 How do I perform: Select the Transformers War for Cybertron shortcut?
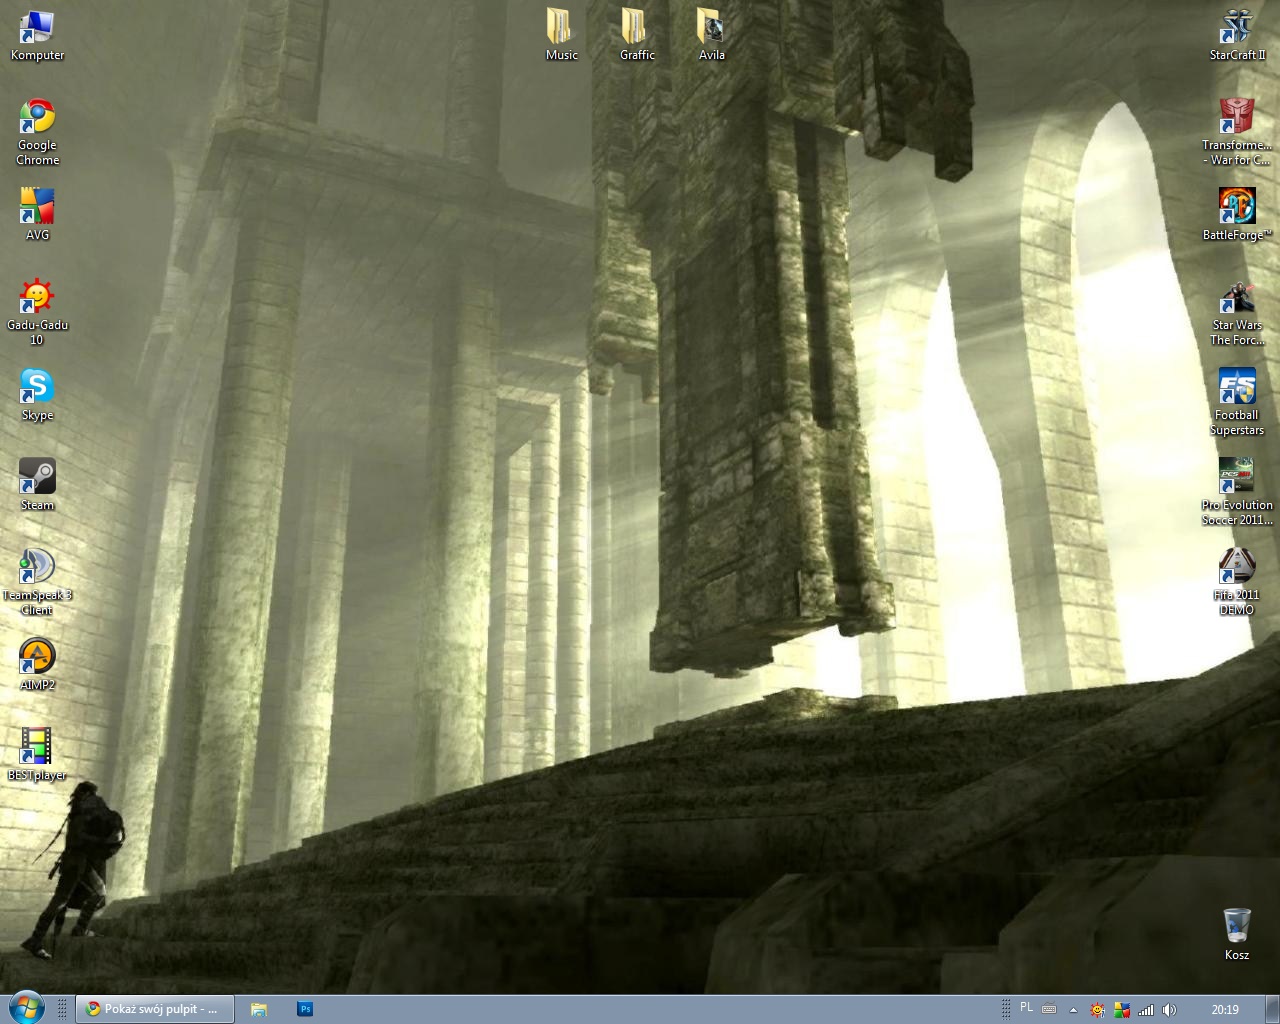pyautogui.click(x=1237, y=132)
